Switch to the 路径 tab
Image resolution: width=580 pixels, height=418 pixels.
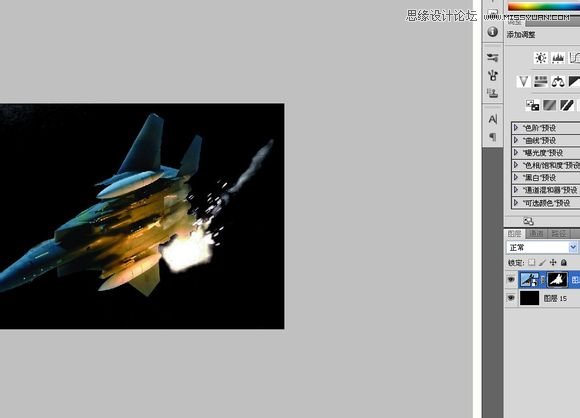point(559,234)
